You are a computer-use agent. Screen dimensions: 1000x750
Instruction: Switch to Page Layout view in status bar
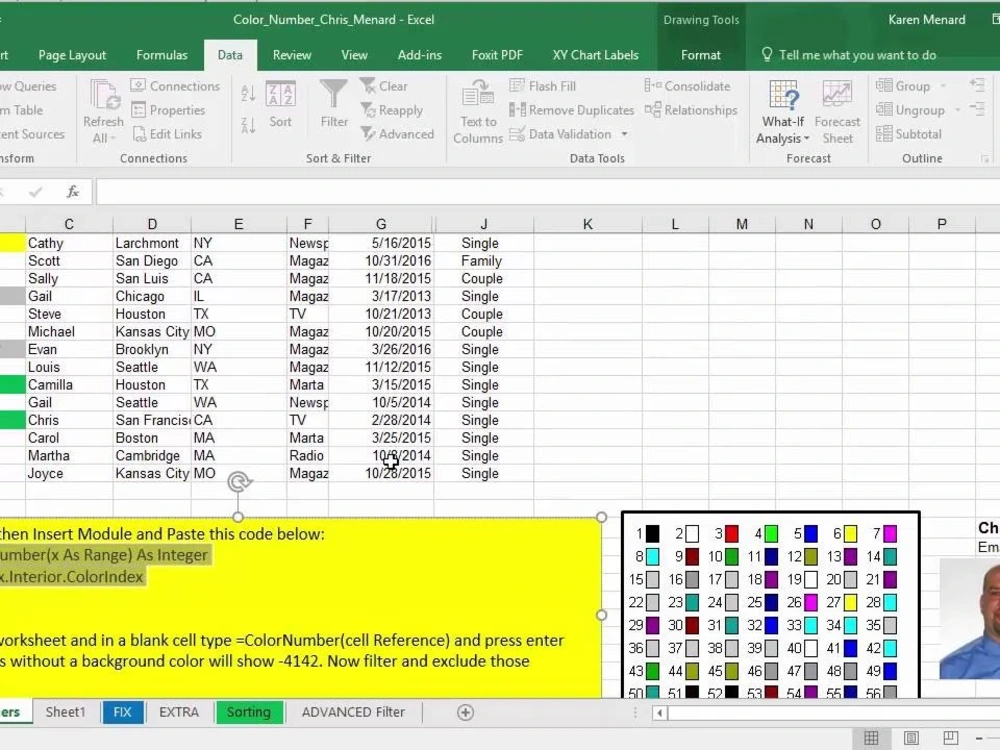click(911, 739)
